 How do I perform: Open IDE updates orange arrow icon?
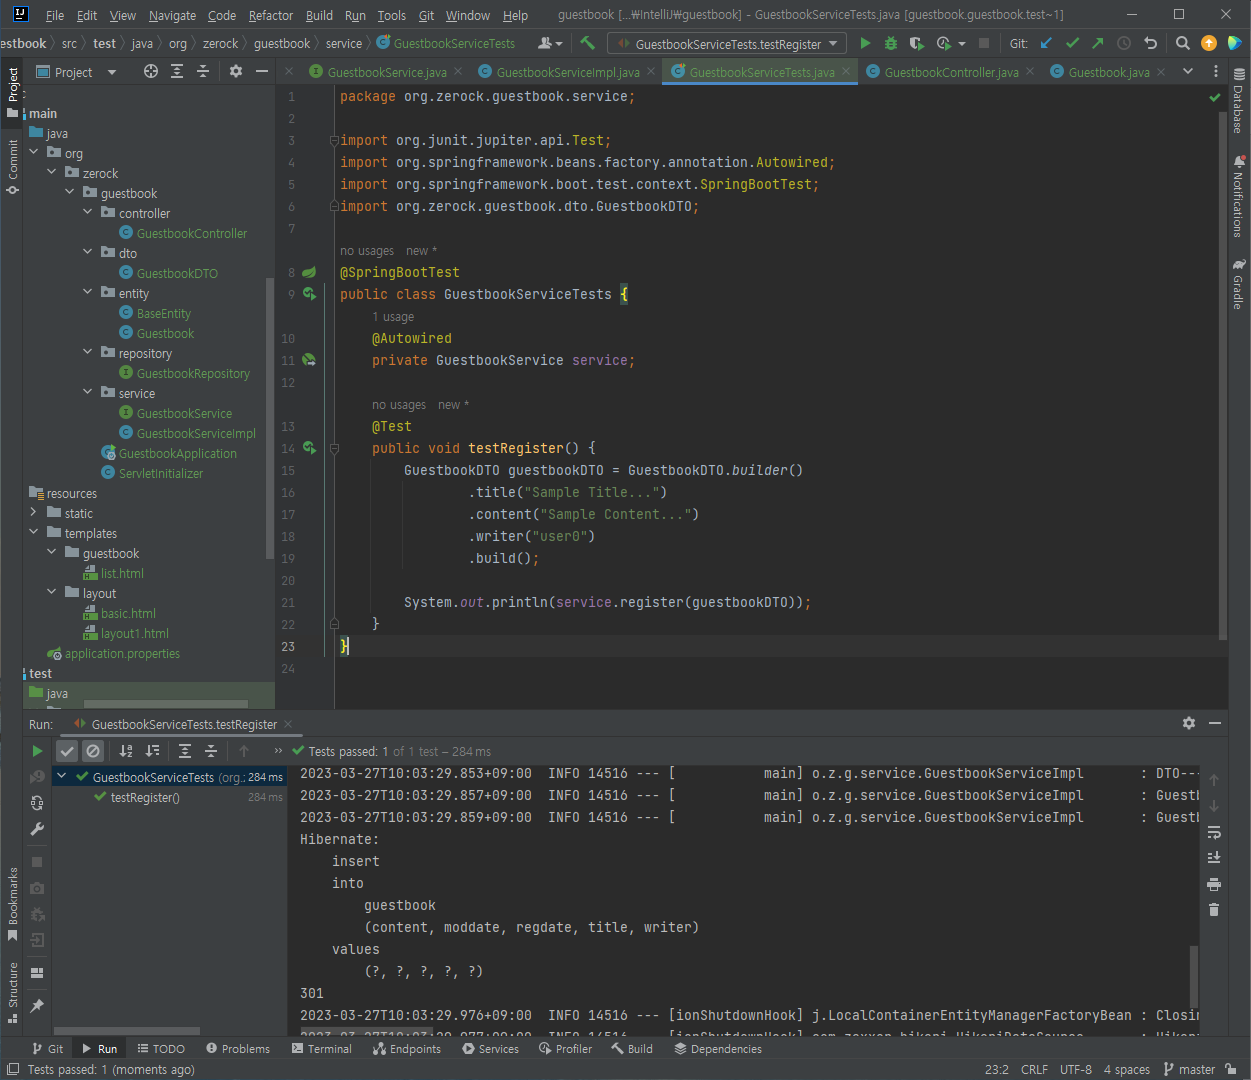1209,43
